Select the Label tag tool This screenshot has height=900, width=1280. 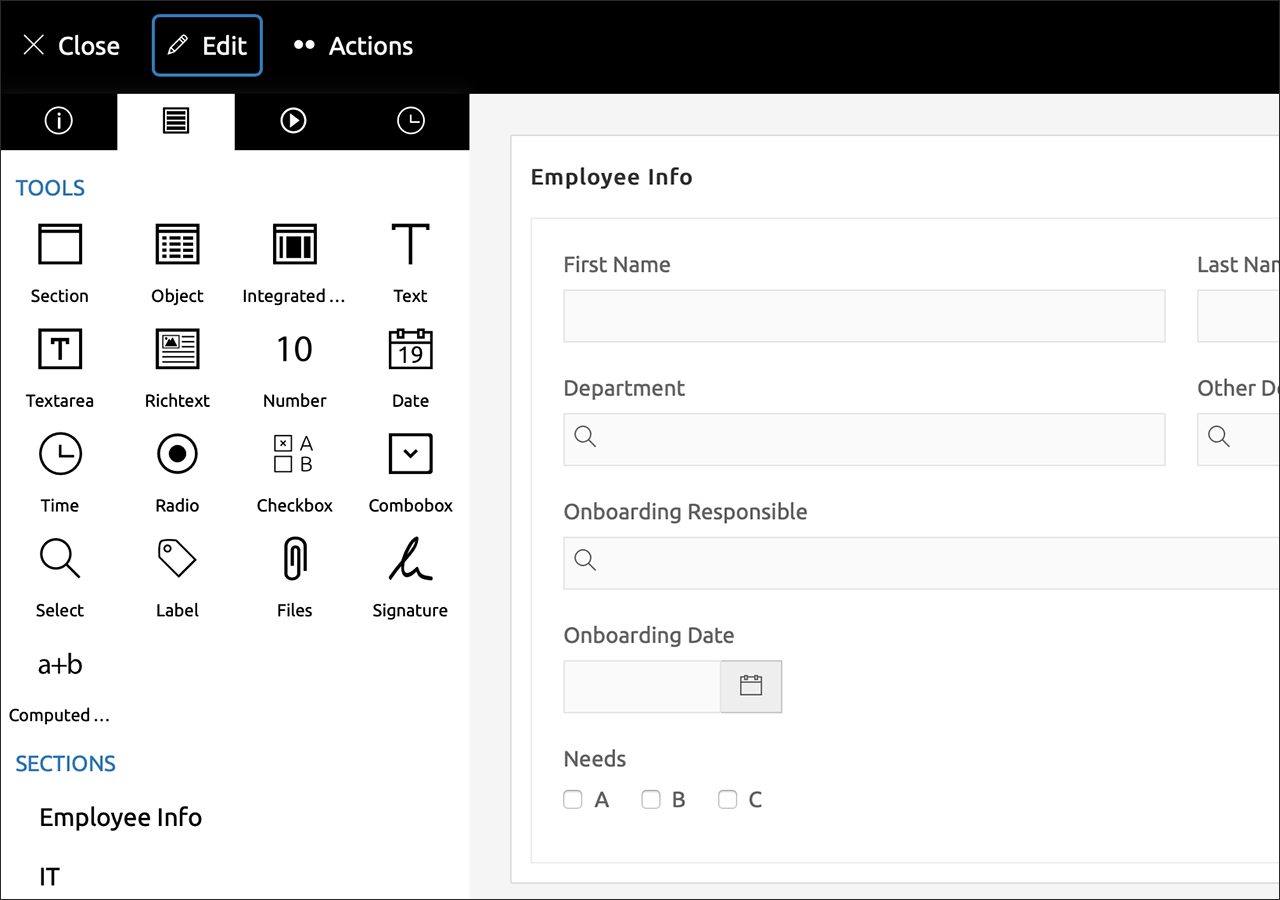(x=177, y=559)
